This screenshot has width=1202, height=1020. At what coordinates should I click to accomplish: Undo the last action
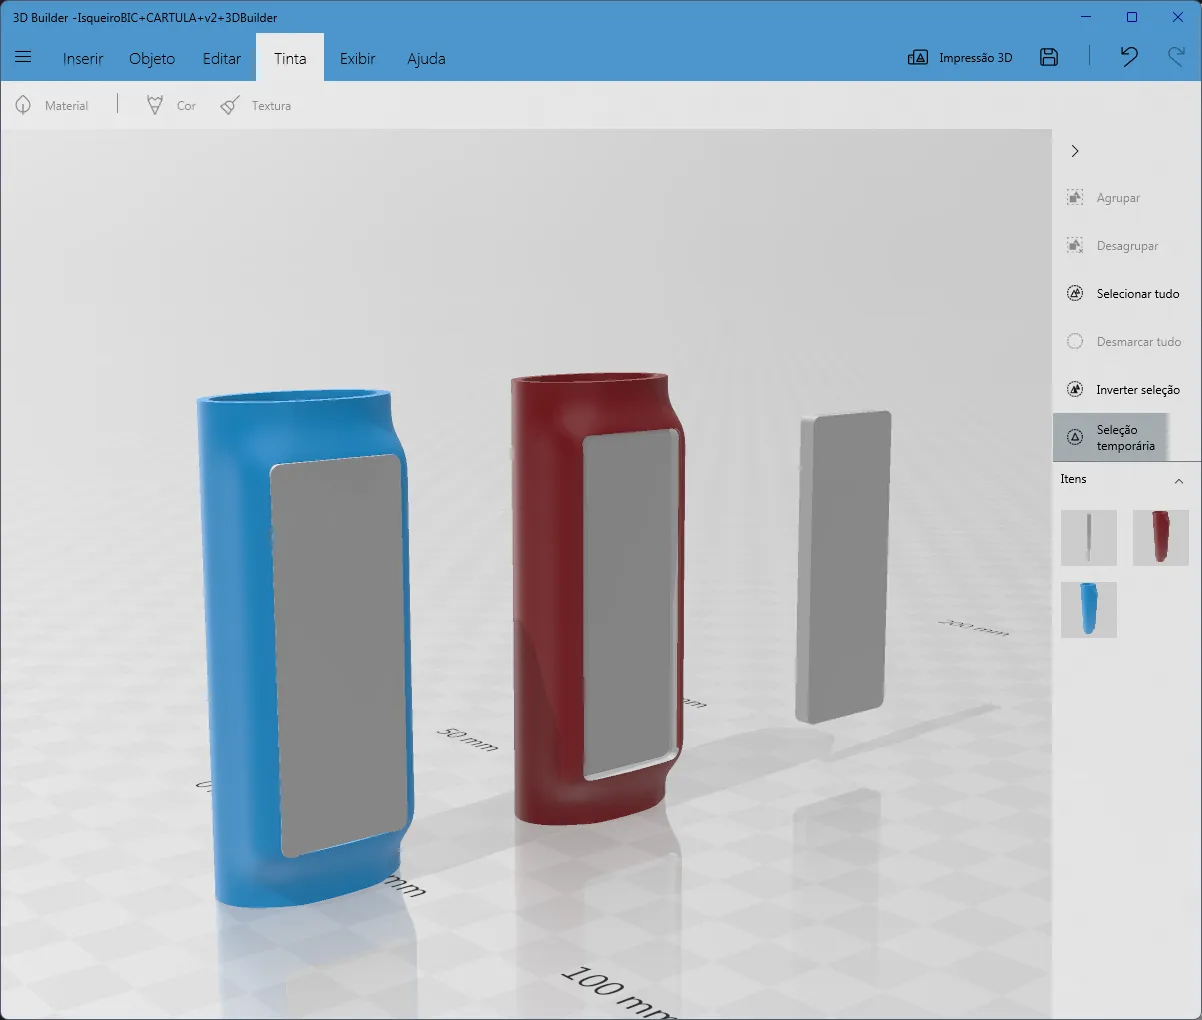(1129, 57)
